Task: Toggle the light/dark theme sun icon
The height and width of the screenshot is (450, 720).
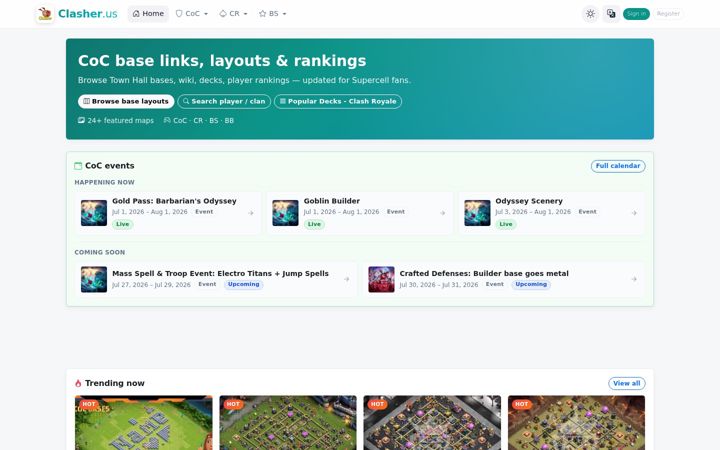Action: 591,14
